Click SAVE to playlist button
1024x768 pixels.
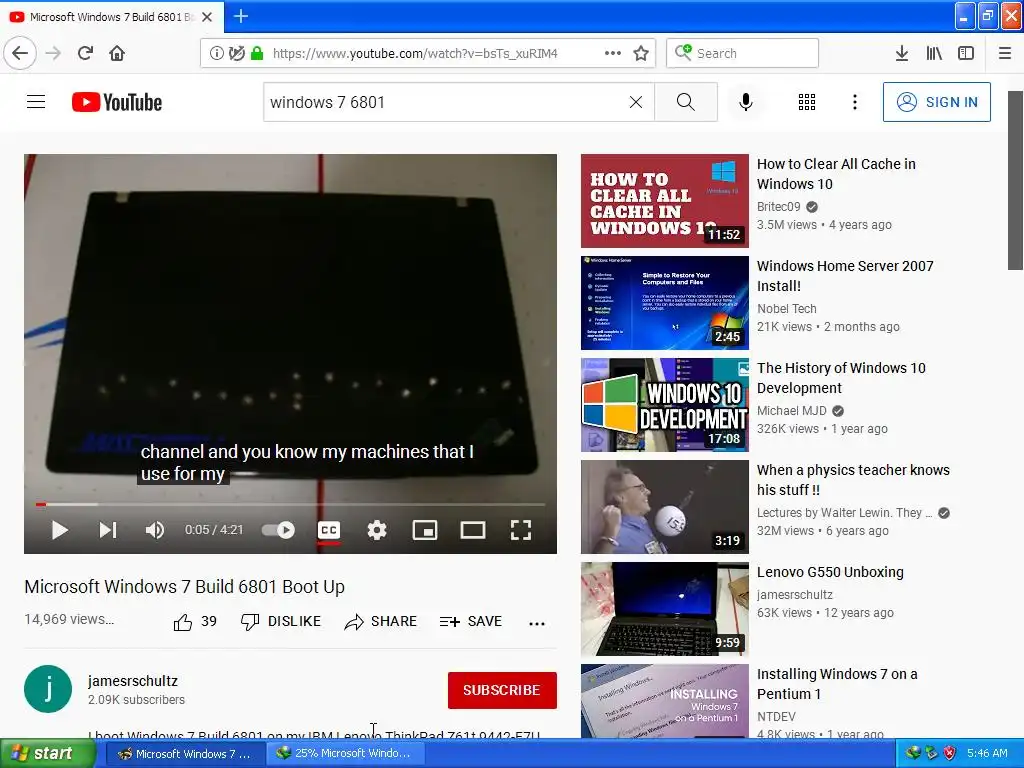coord(471,622)
